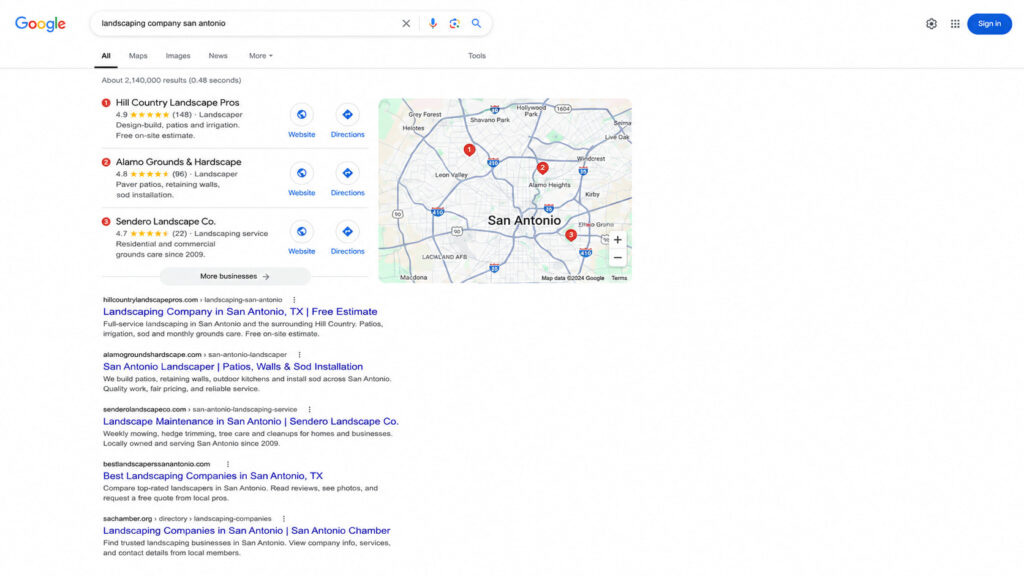
Task: Get Directions icon for Sendero Landscape Co.
Action: click(x=347, y=232)
